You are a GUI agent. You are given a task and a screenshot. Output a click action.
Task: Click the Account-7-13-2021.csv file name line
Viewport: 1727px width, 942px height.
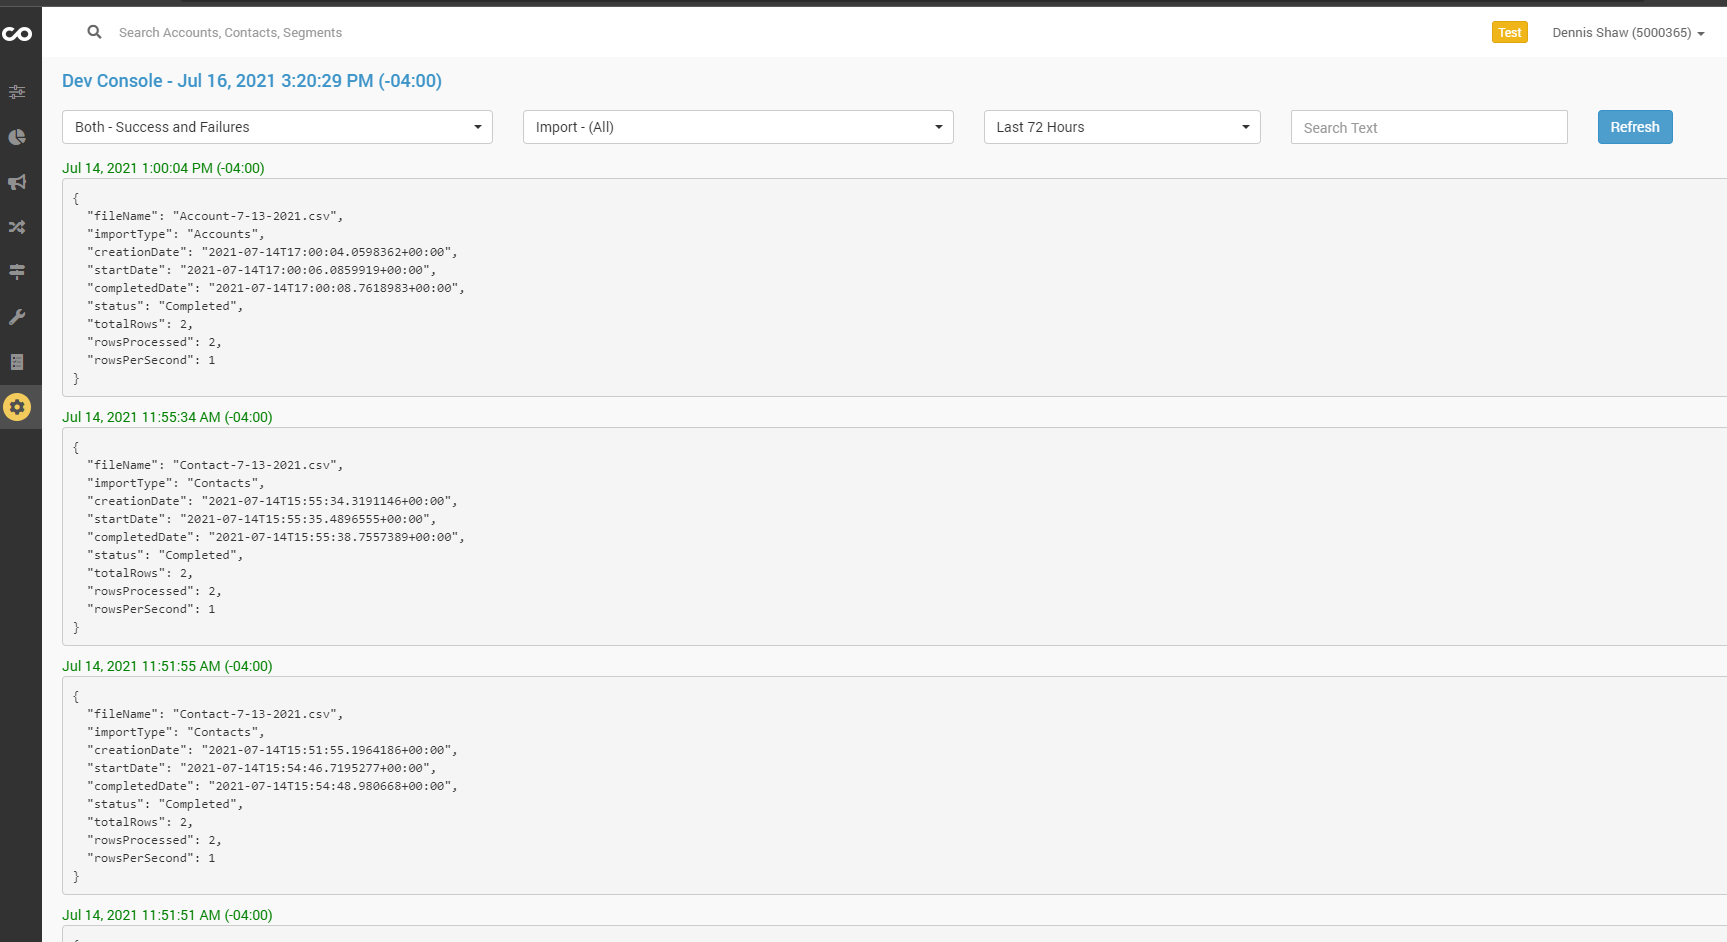(x=215, y=216)
